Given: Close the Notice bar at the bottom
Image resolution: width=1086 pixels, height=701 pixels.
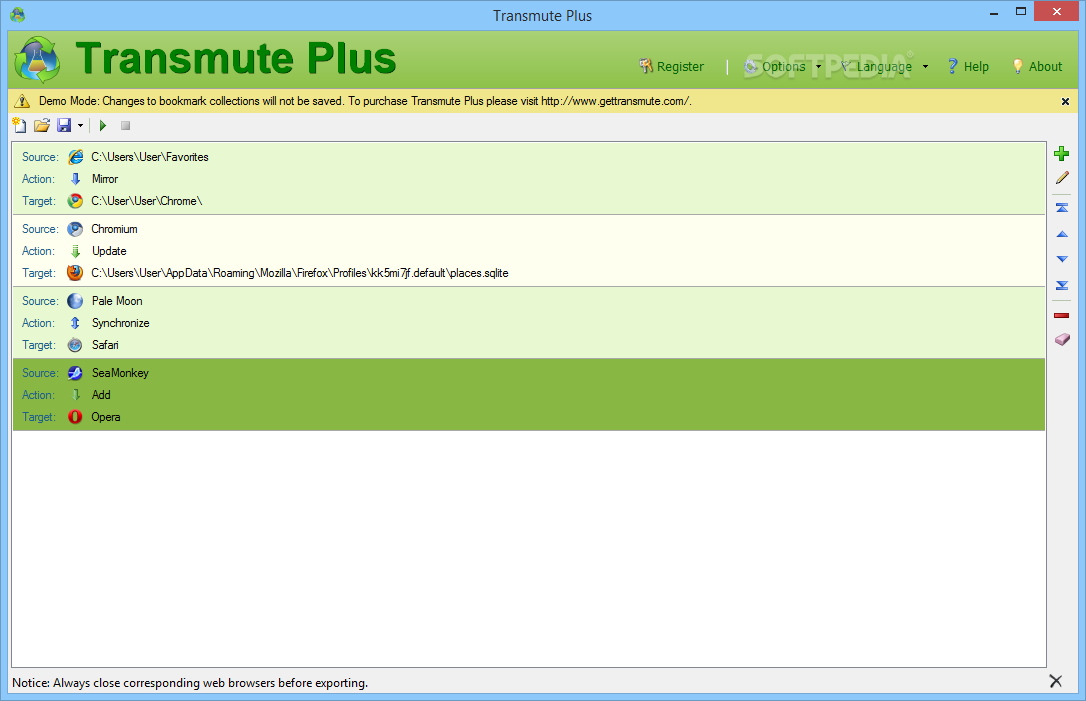Looking at the screenshot, I should 1056,681.
